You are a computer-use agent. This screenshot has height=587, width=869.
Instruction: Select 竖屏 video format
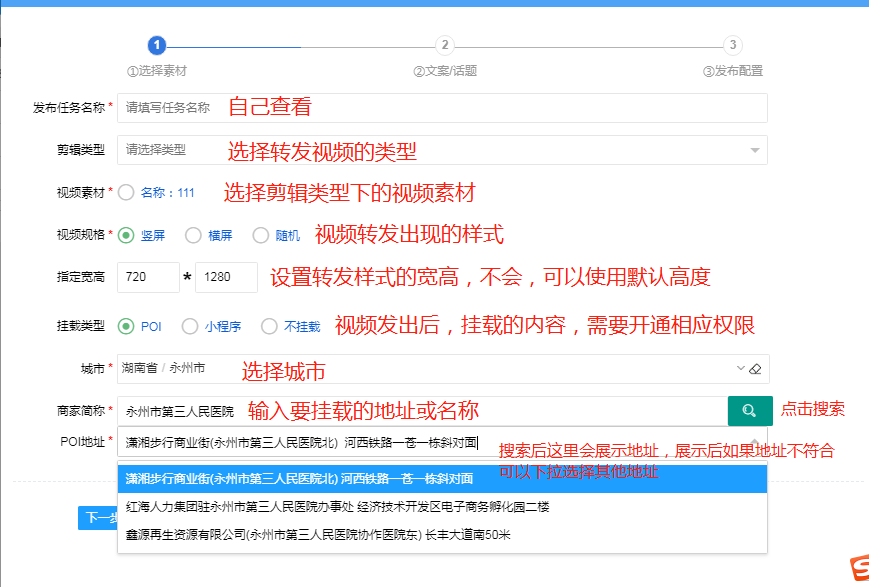[126, 235]
